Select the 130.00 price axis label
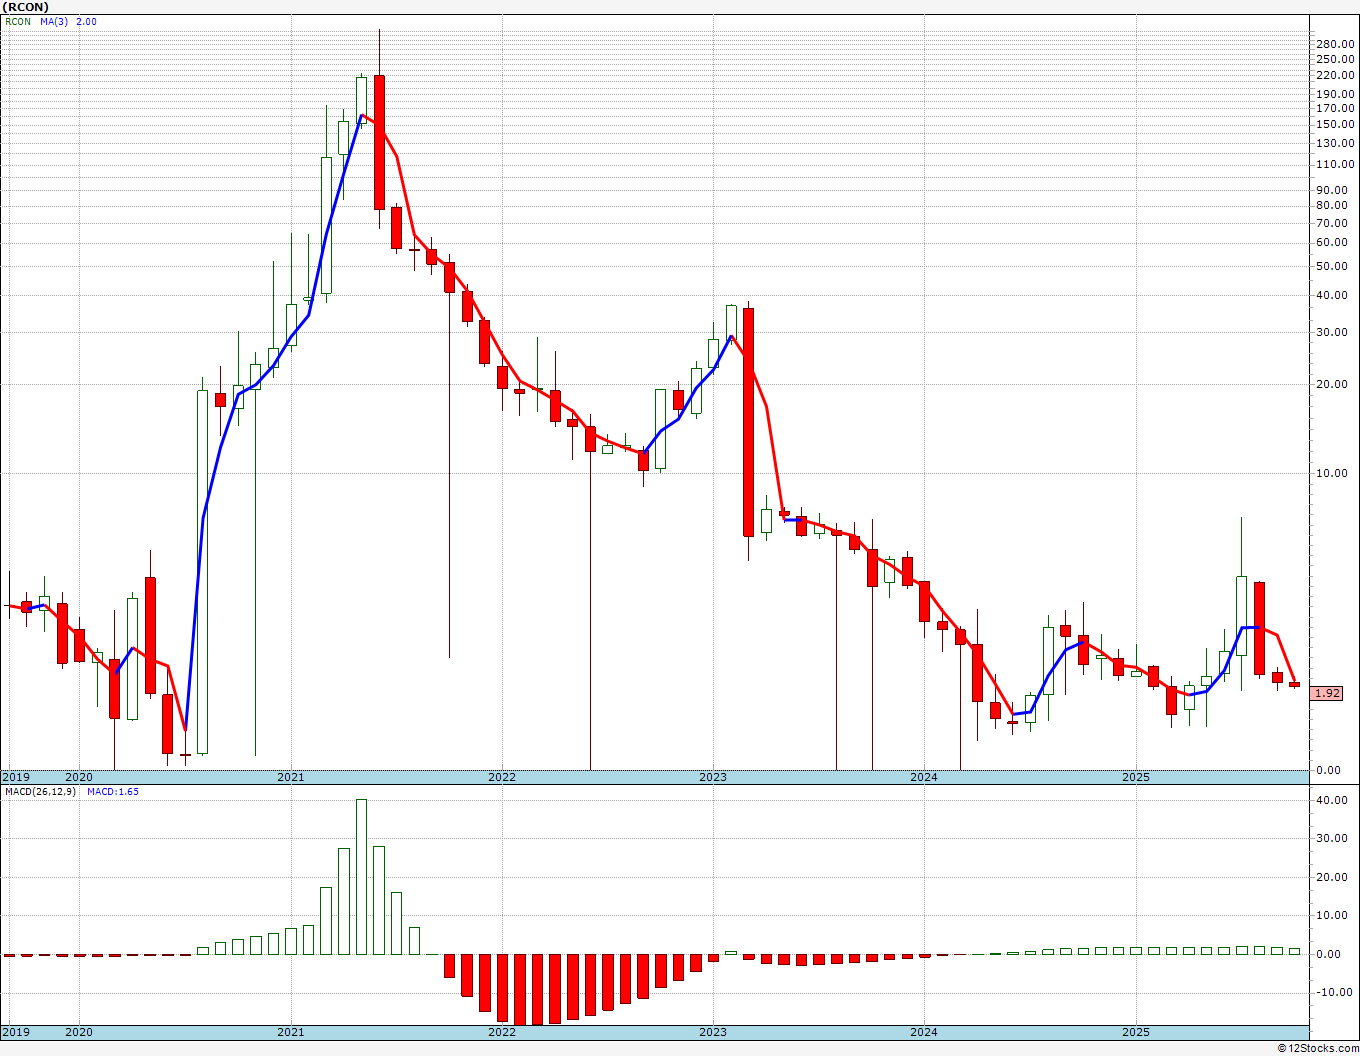 click(1335, 143)
